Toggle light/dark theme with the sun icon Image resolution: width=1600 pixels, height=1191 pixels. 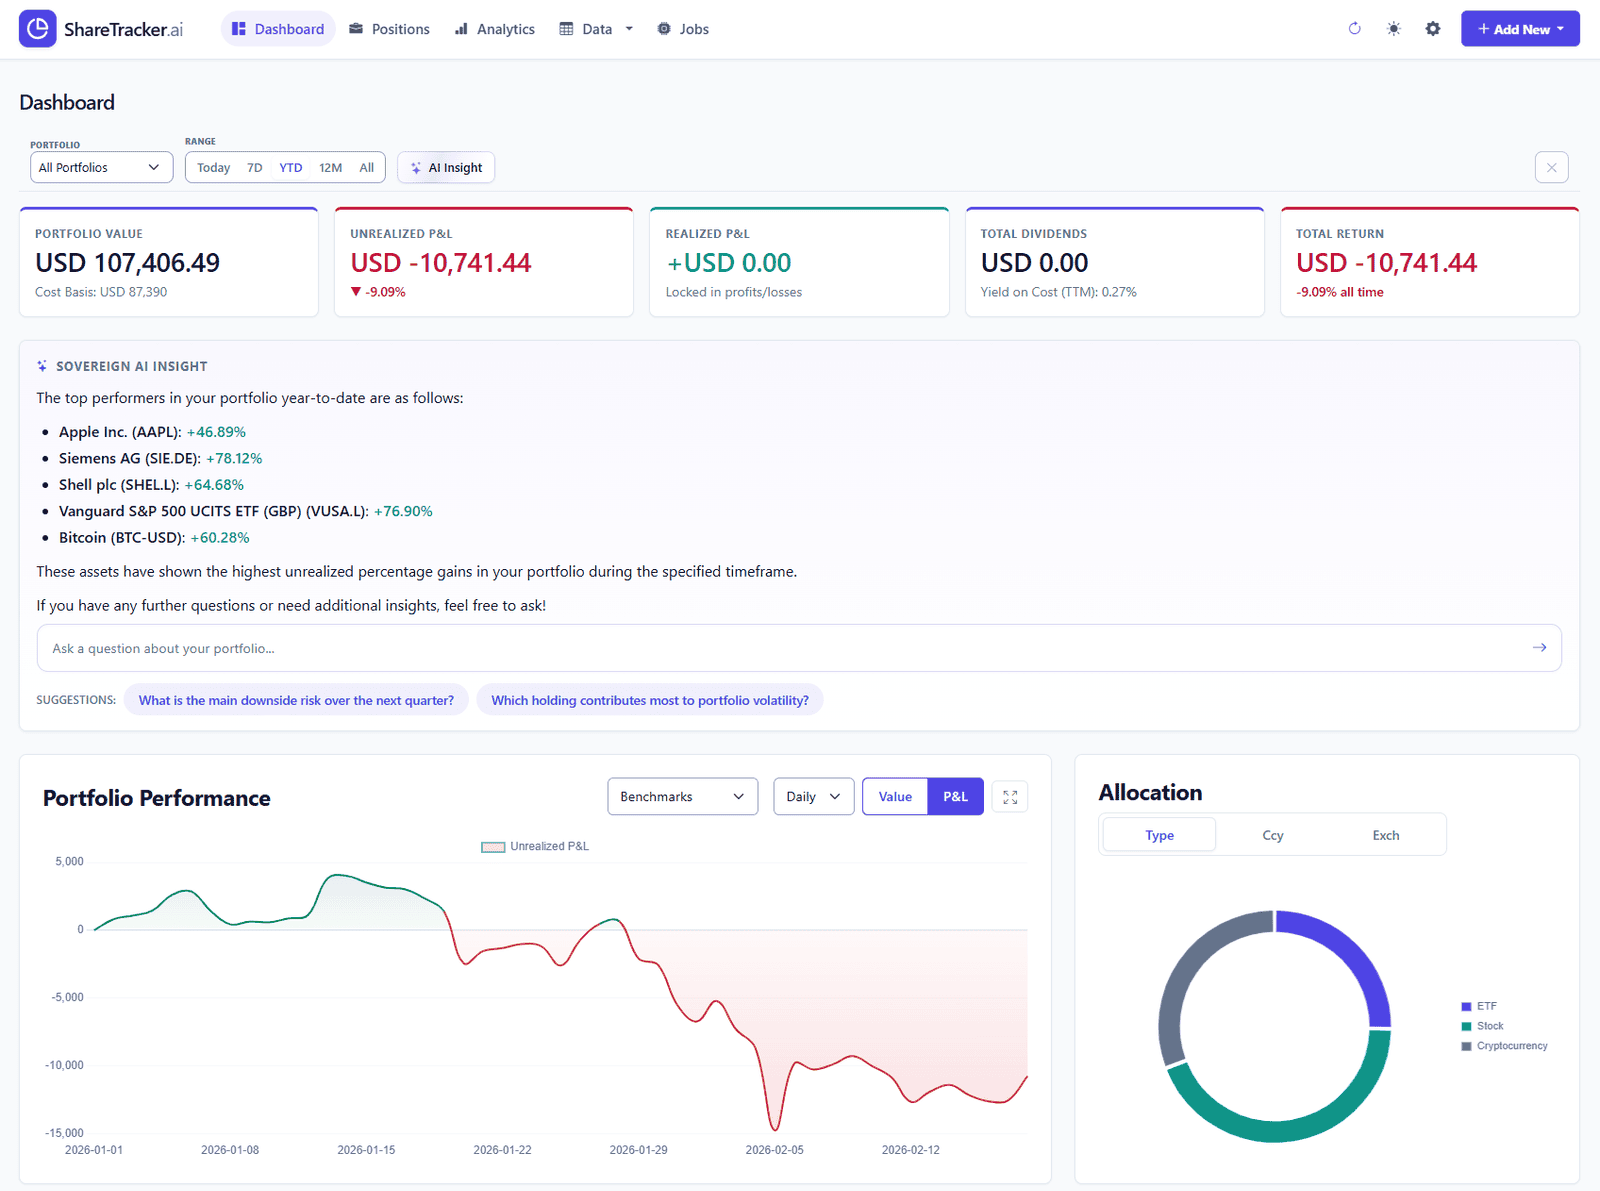coord(1393,29)
